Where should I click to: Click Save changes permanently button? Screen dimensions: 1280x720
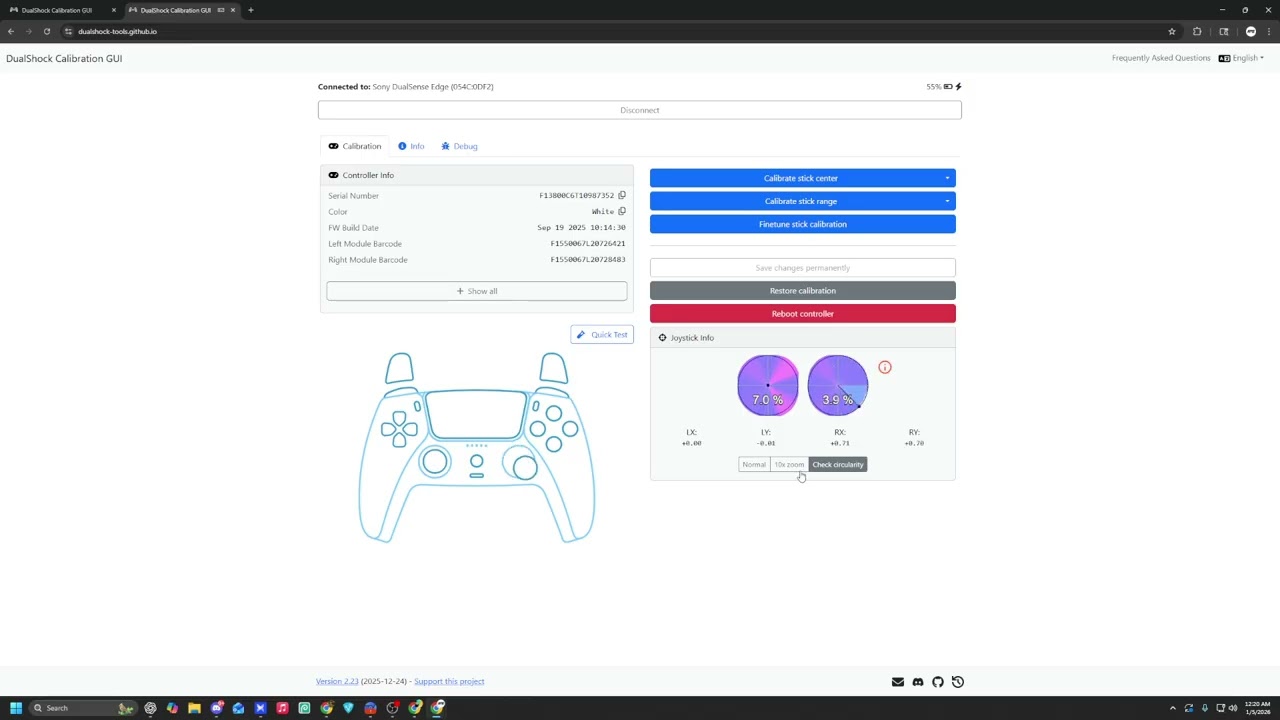[x=803, y=268]
